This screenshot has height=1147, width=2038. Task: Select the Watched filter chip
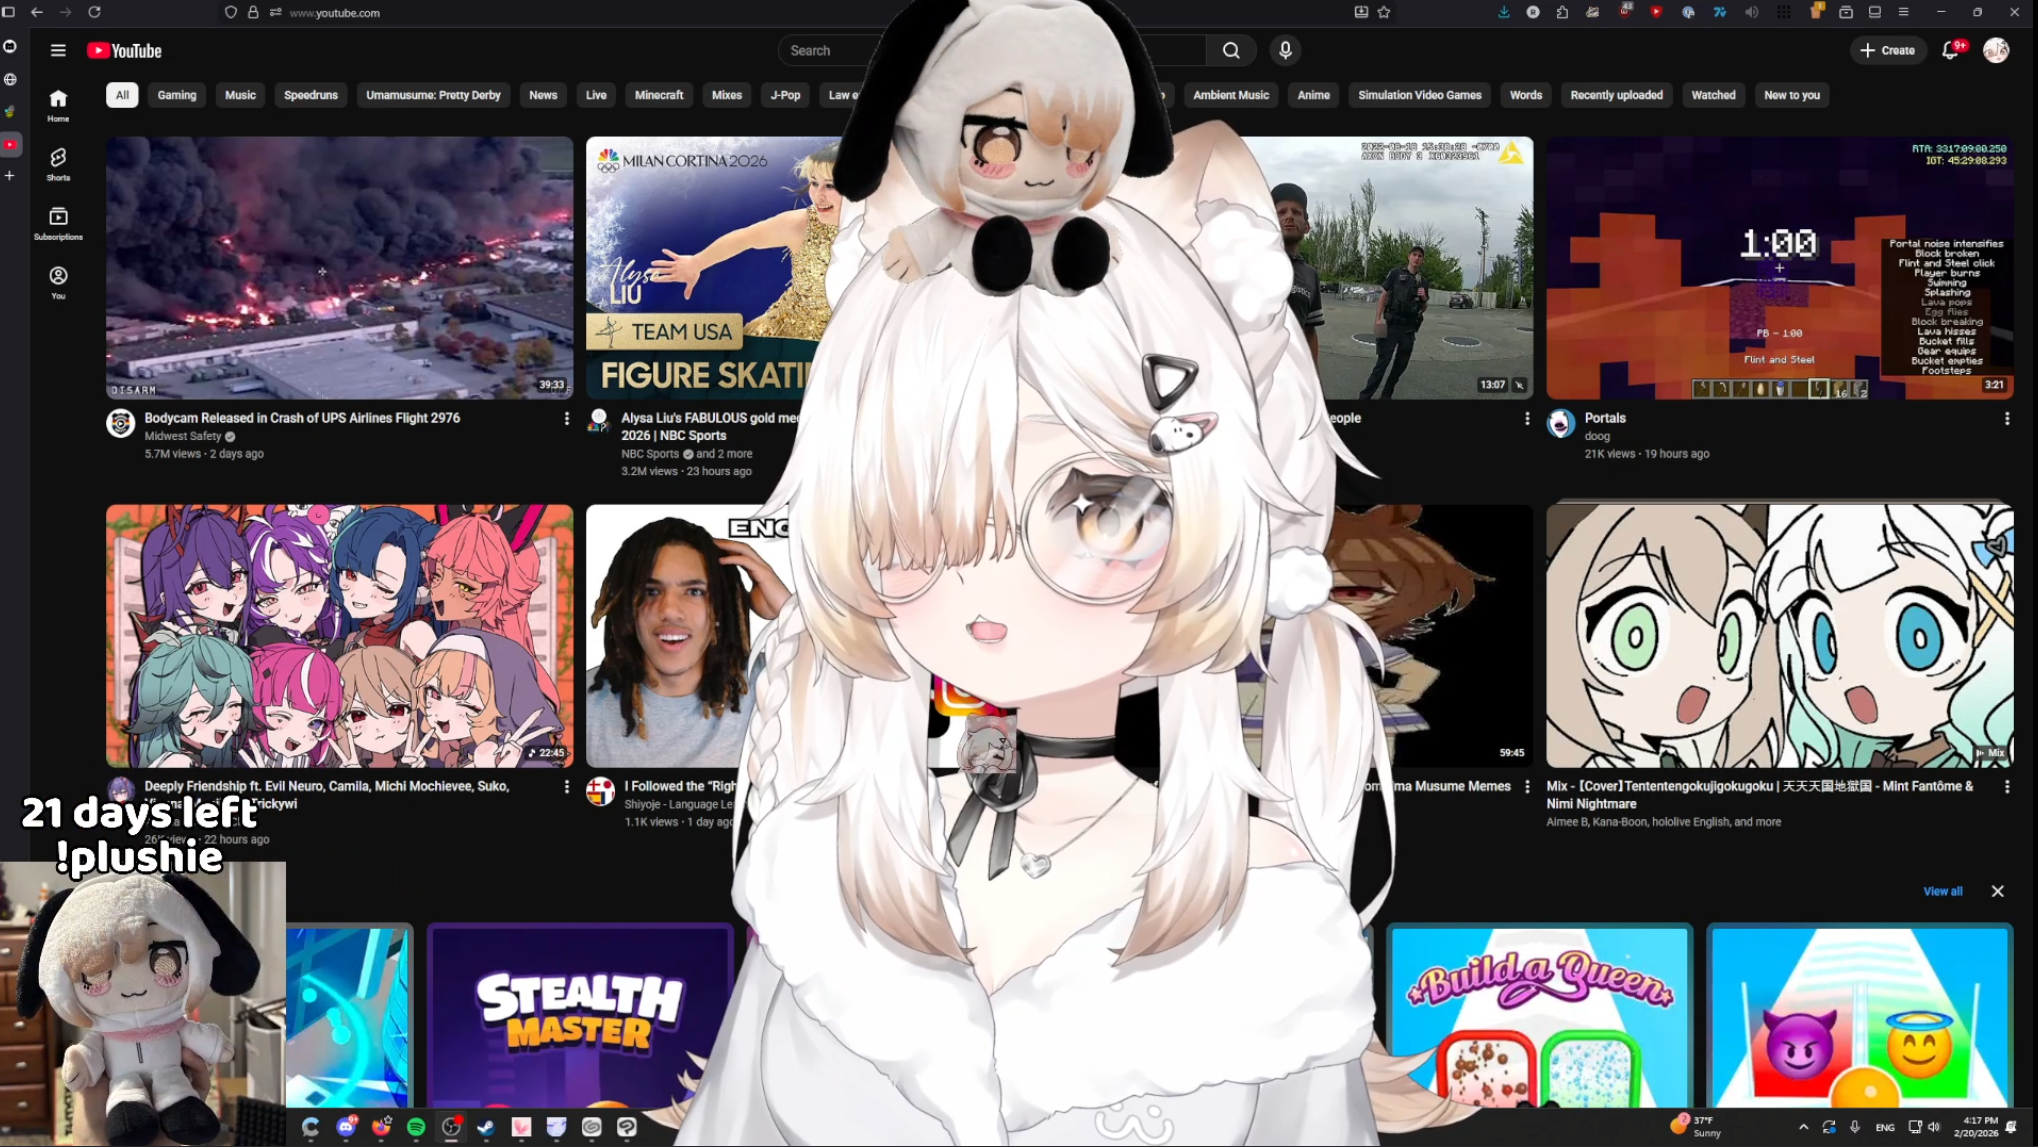[x=1713, y=95]
